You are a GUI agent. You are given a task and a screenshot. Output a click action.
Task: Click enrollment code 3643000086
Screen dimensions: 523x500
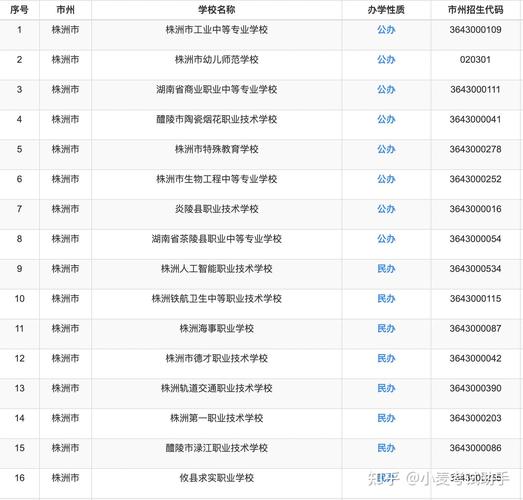click(x=475, y=448)
